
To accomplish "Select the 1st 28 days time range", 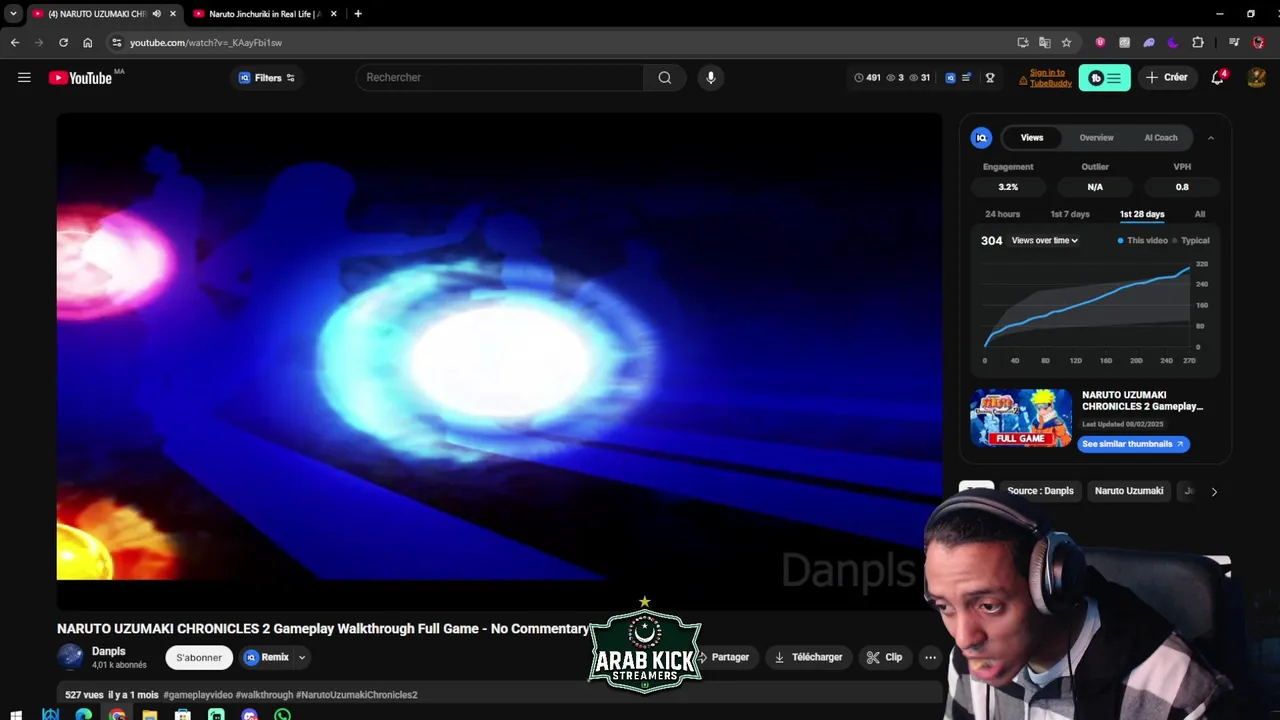I will [x=1142, y=214].
